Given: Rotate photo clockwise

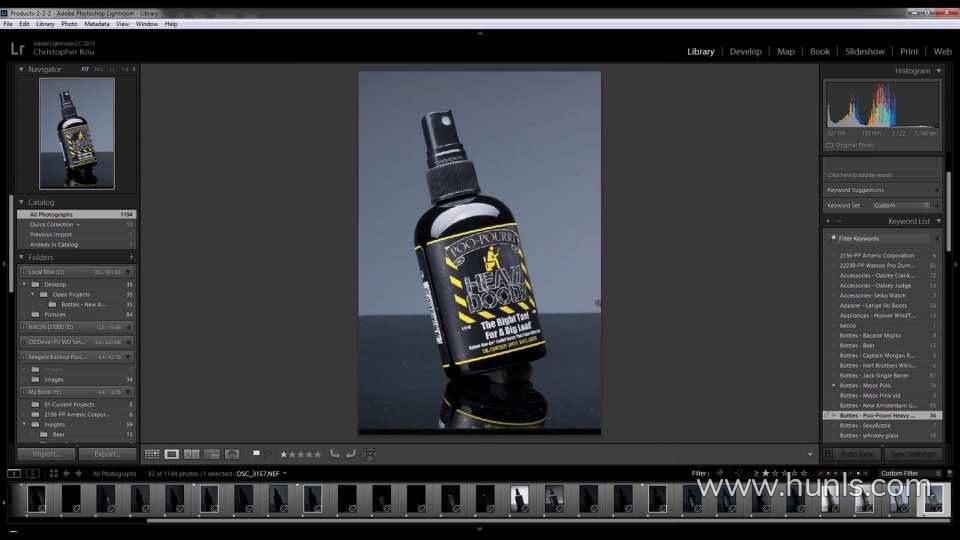Looking at the screenshot, I should [x=351, y=454].
